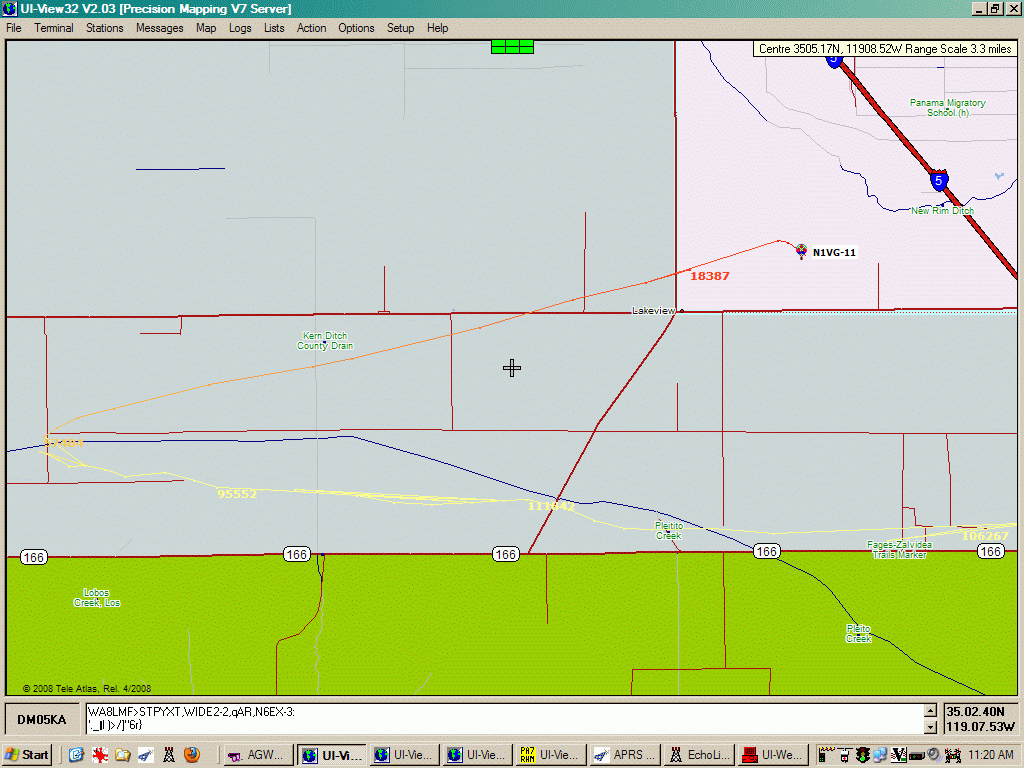Click the Lakeview town label on map
The width and height of the screenshot is (1024, 768).
click(652, 311)
